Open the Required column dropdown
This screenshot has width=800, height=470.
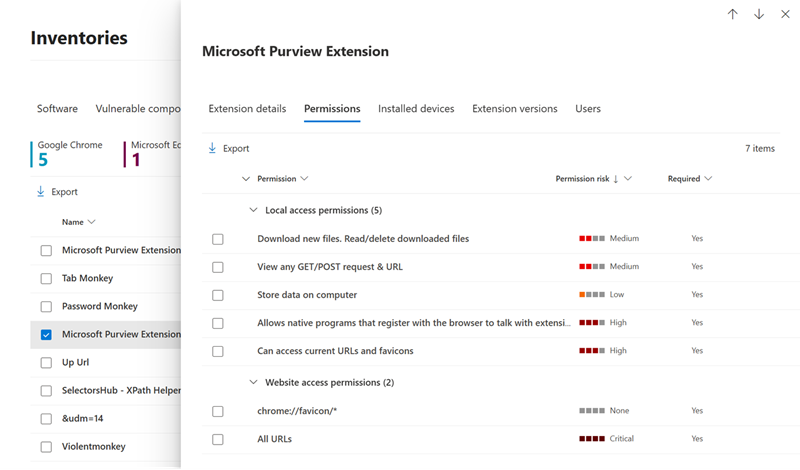(708, 179)
